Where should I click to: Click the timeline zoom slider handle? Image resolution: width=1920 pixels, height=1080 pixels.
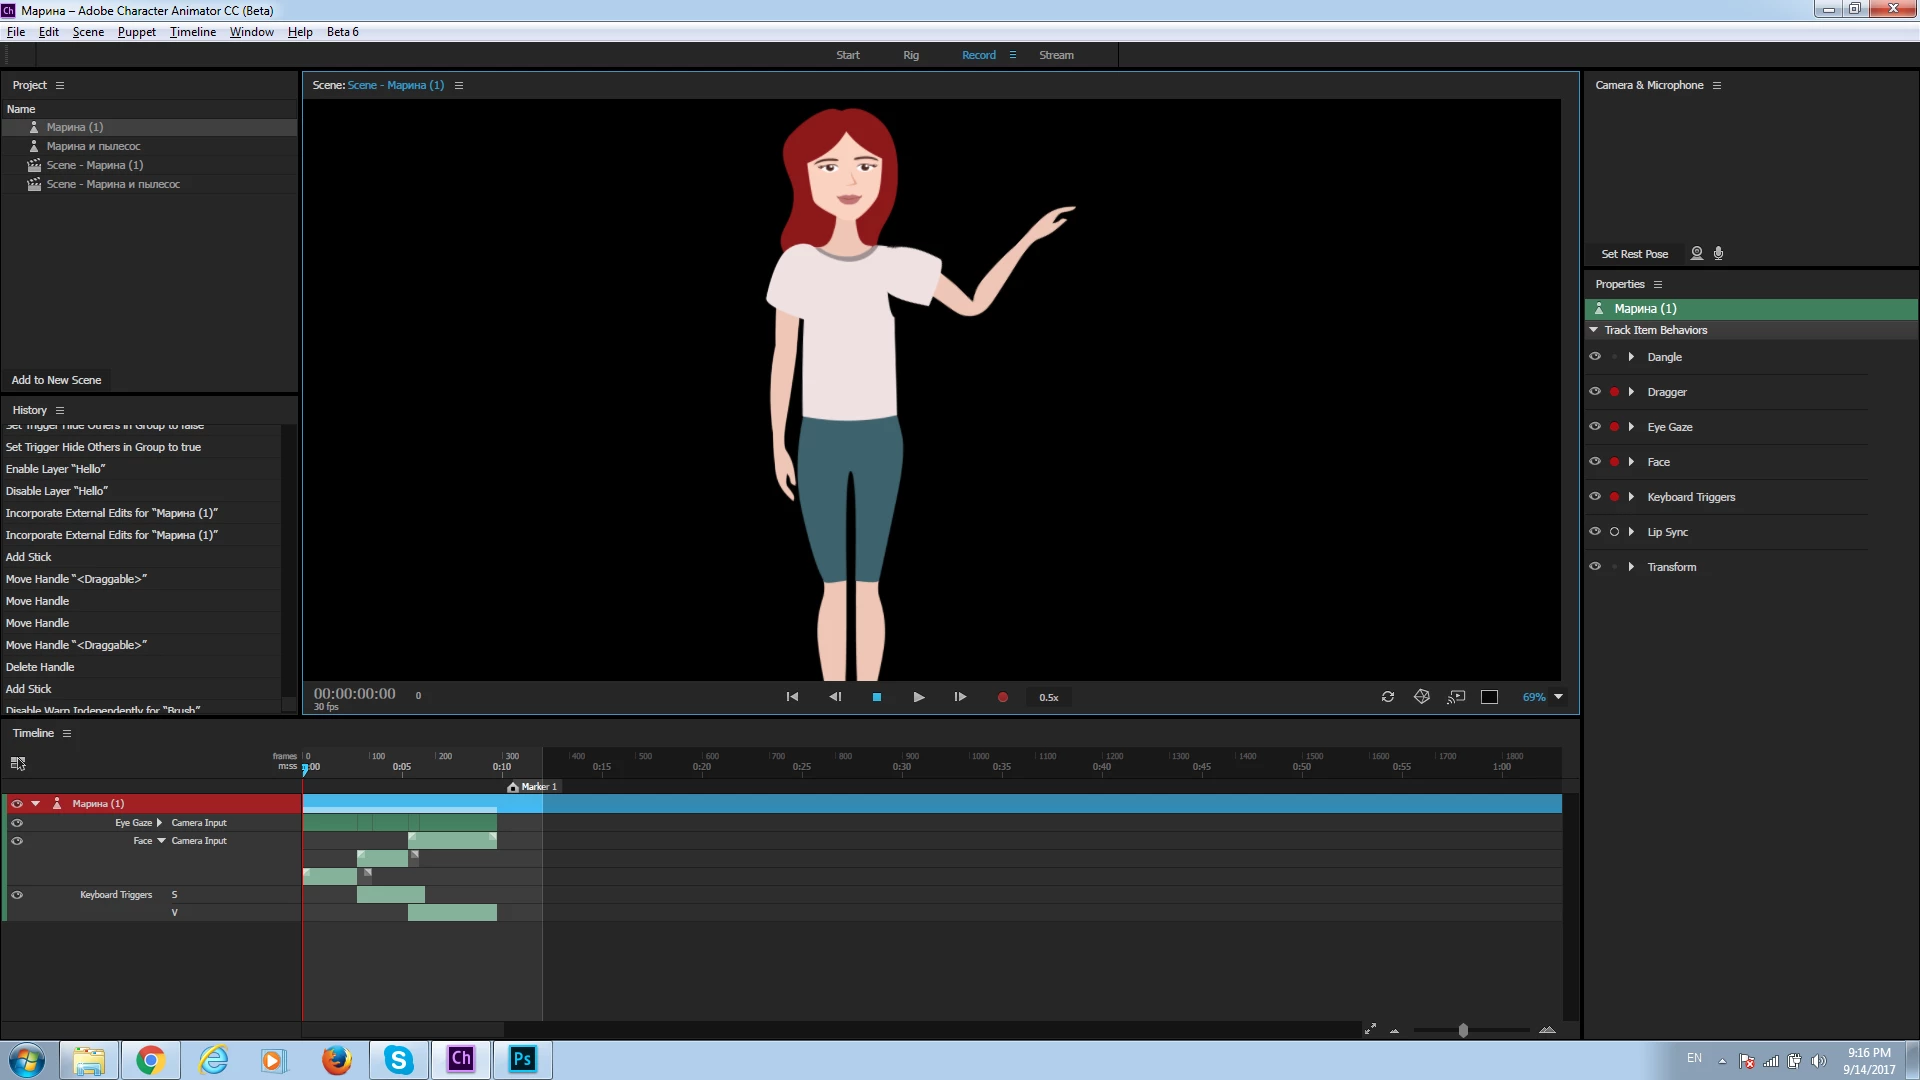pyautogui.click(x=1463, y=1030)
